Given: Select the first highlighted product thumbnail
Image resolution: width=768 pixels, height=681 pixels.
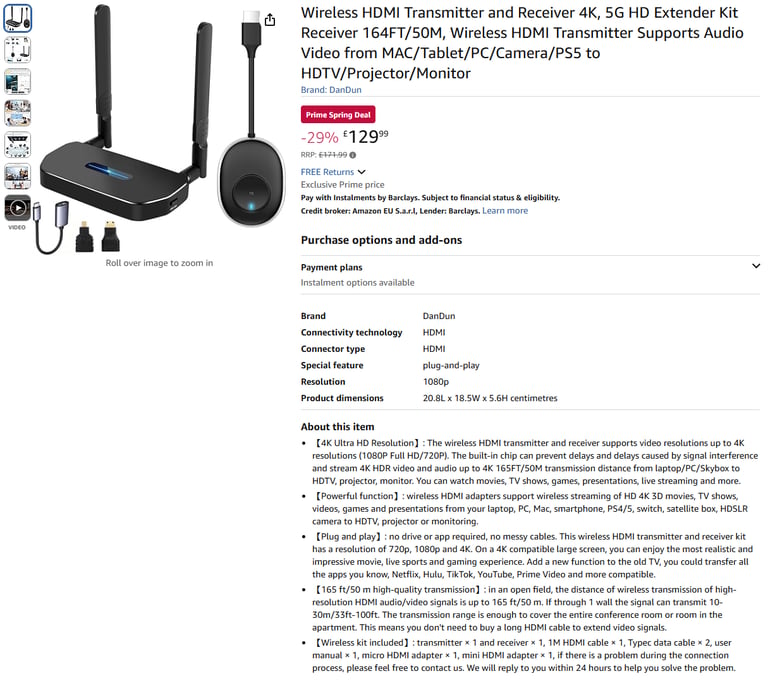Looking at the screenshot, I should (18, 18).
